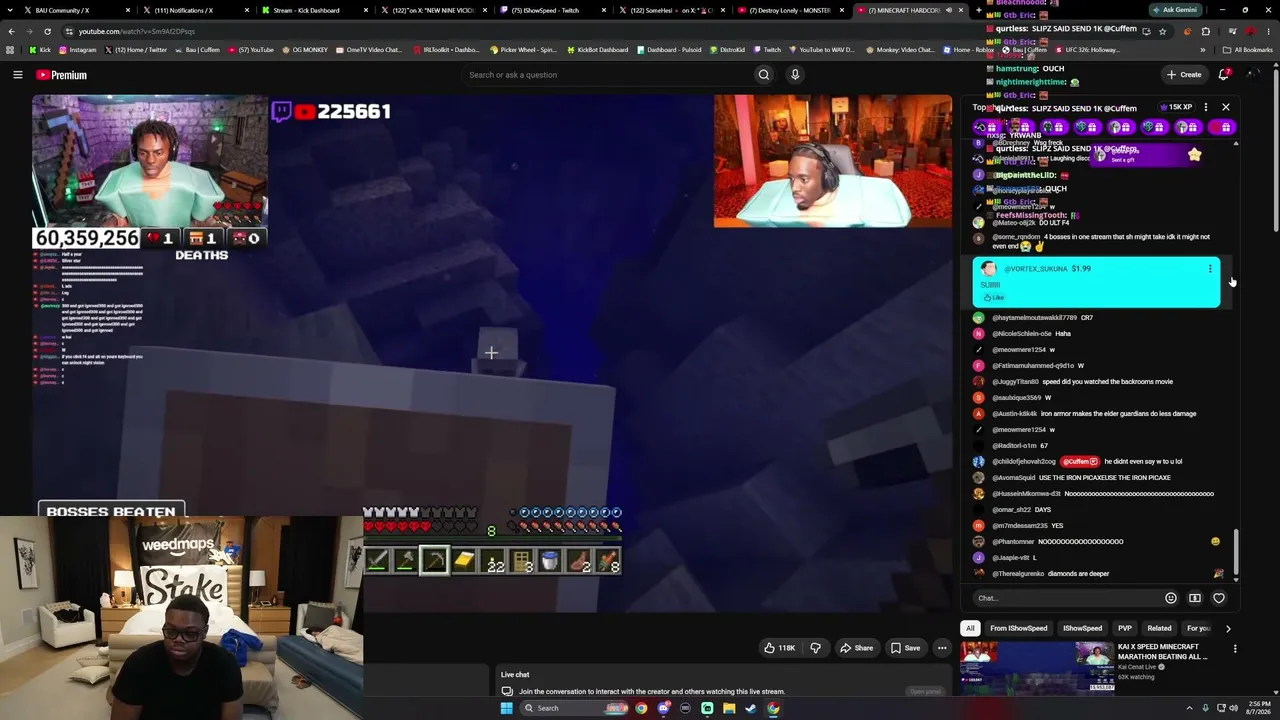The image size is (1280, 720).
Task: Open VORTEX_SUKUNA Super Chat options menu
Action: click(x=1210, y=269)
